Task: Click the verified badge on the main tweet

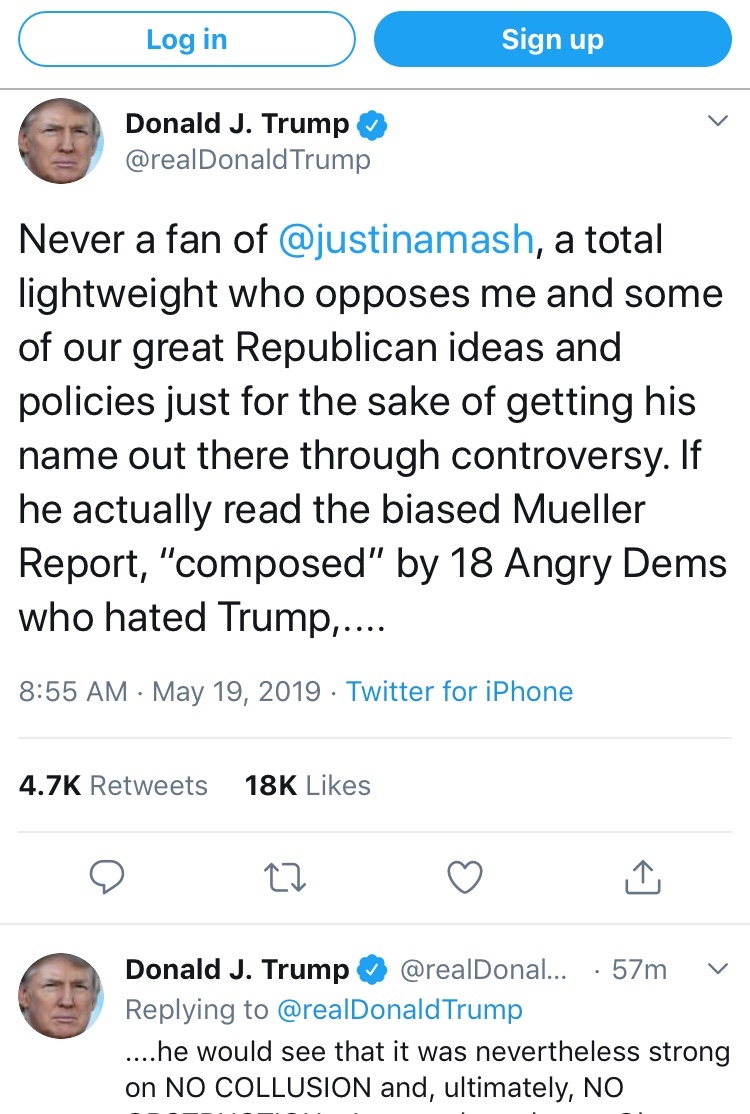Action: (x=373, y=126)
